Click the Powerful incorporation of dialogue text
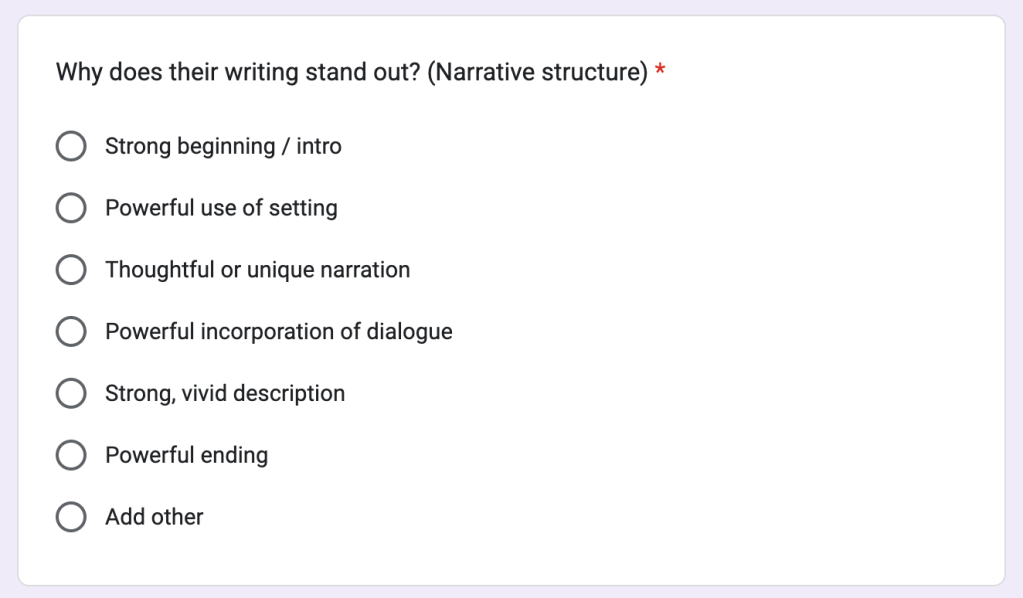The height and width of the screenshot is (598, 1023). [277, 331]
